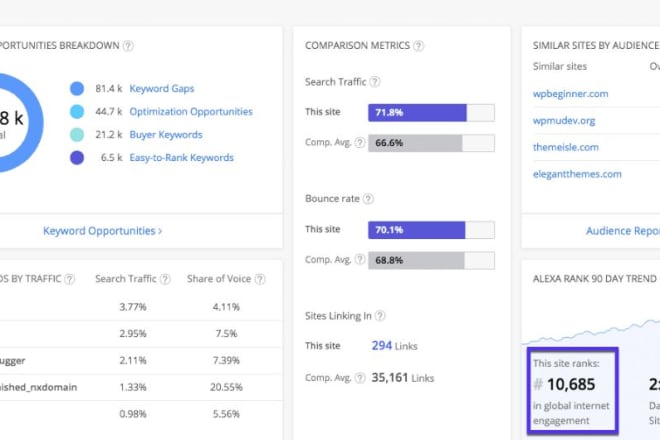This screenshot has width=660, height=440.
Task: Open themeisle.com similar site link
Action: click(x=565, y=147)
